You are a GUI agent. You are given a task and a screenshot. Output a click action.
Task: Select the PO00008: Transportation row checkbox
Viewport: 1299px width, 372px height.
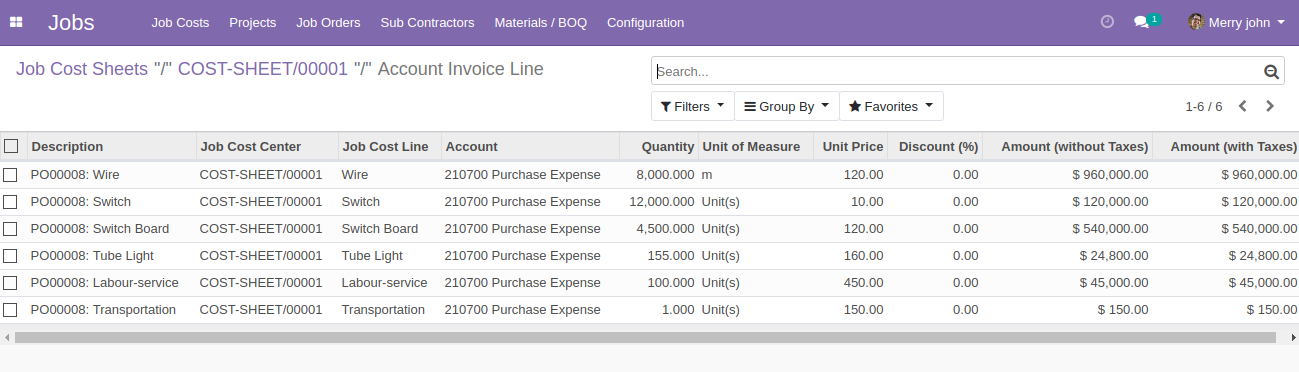coord(10,310)
